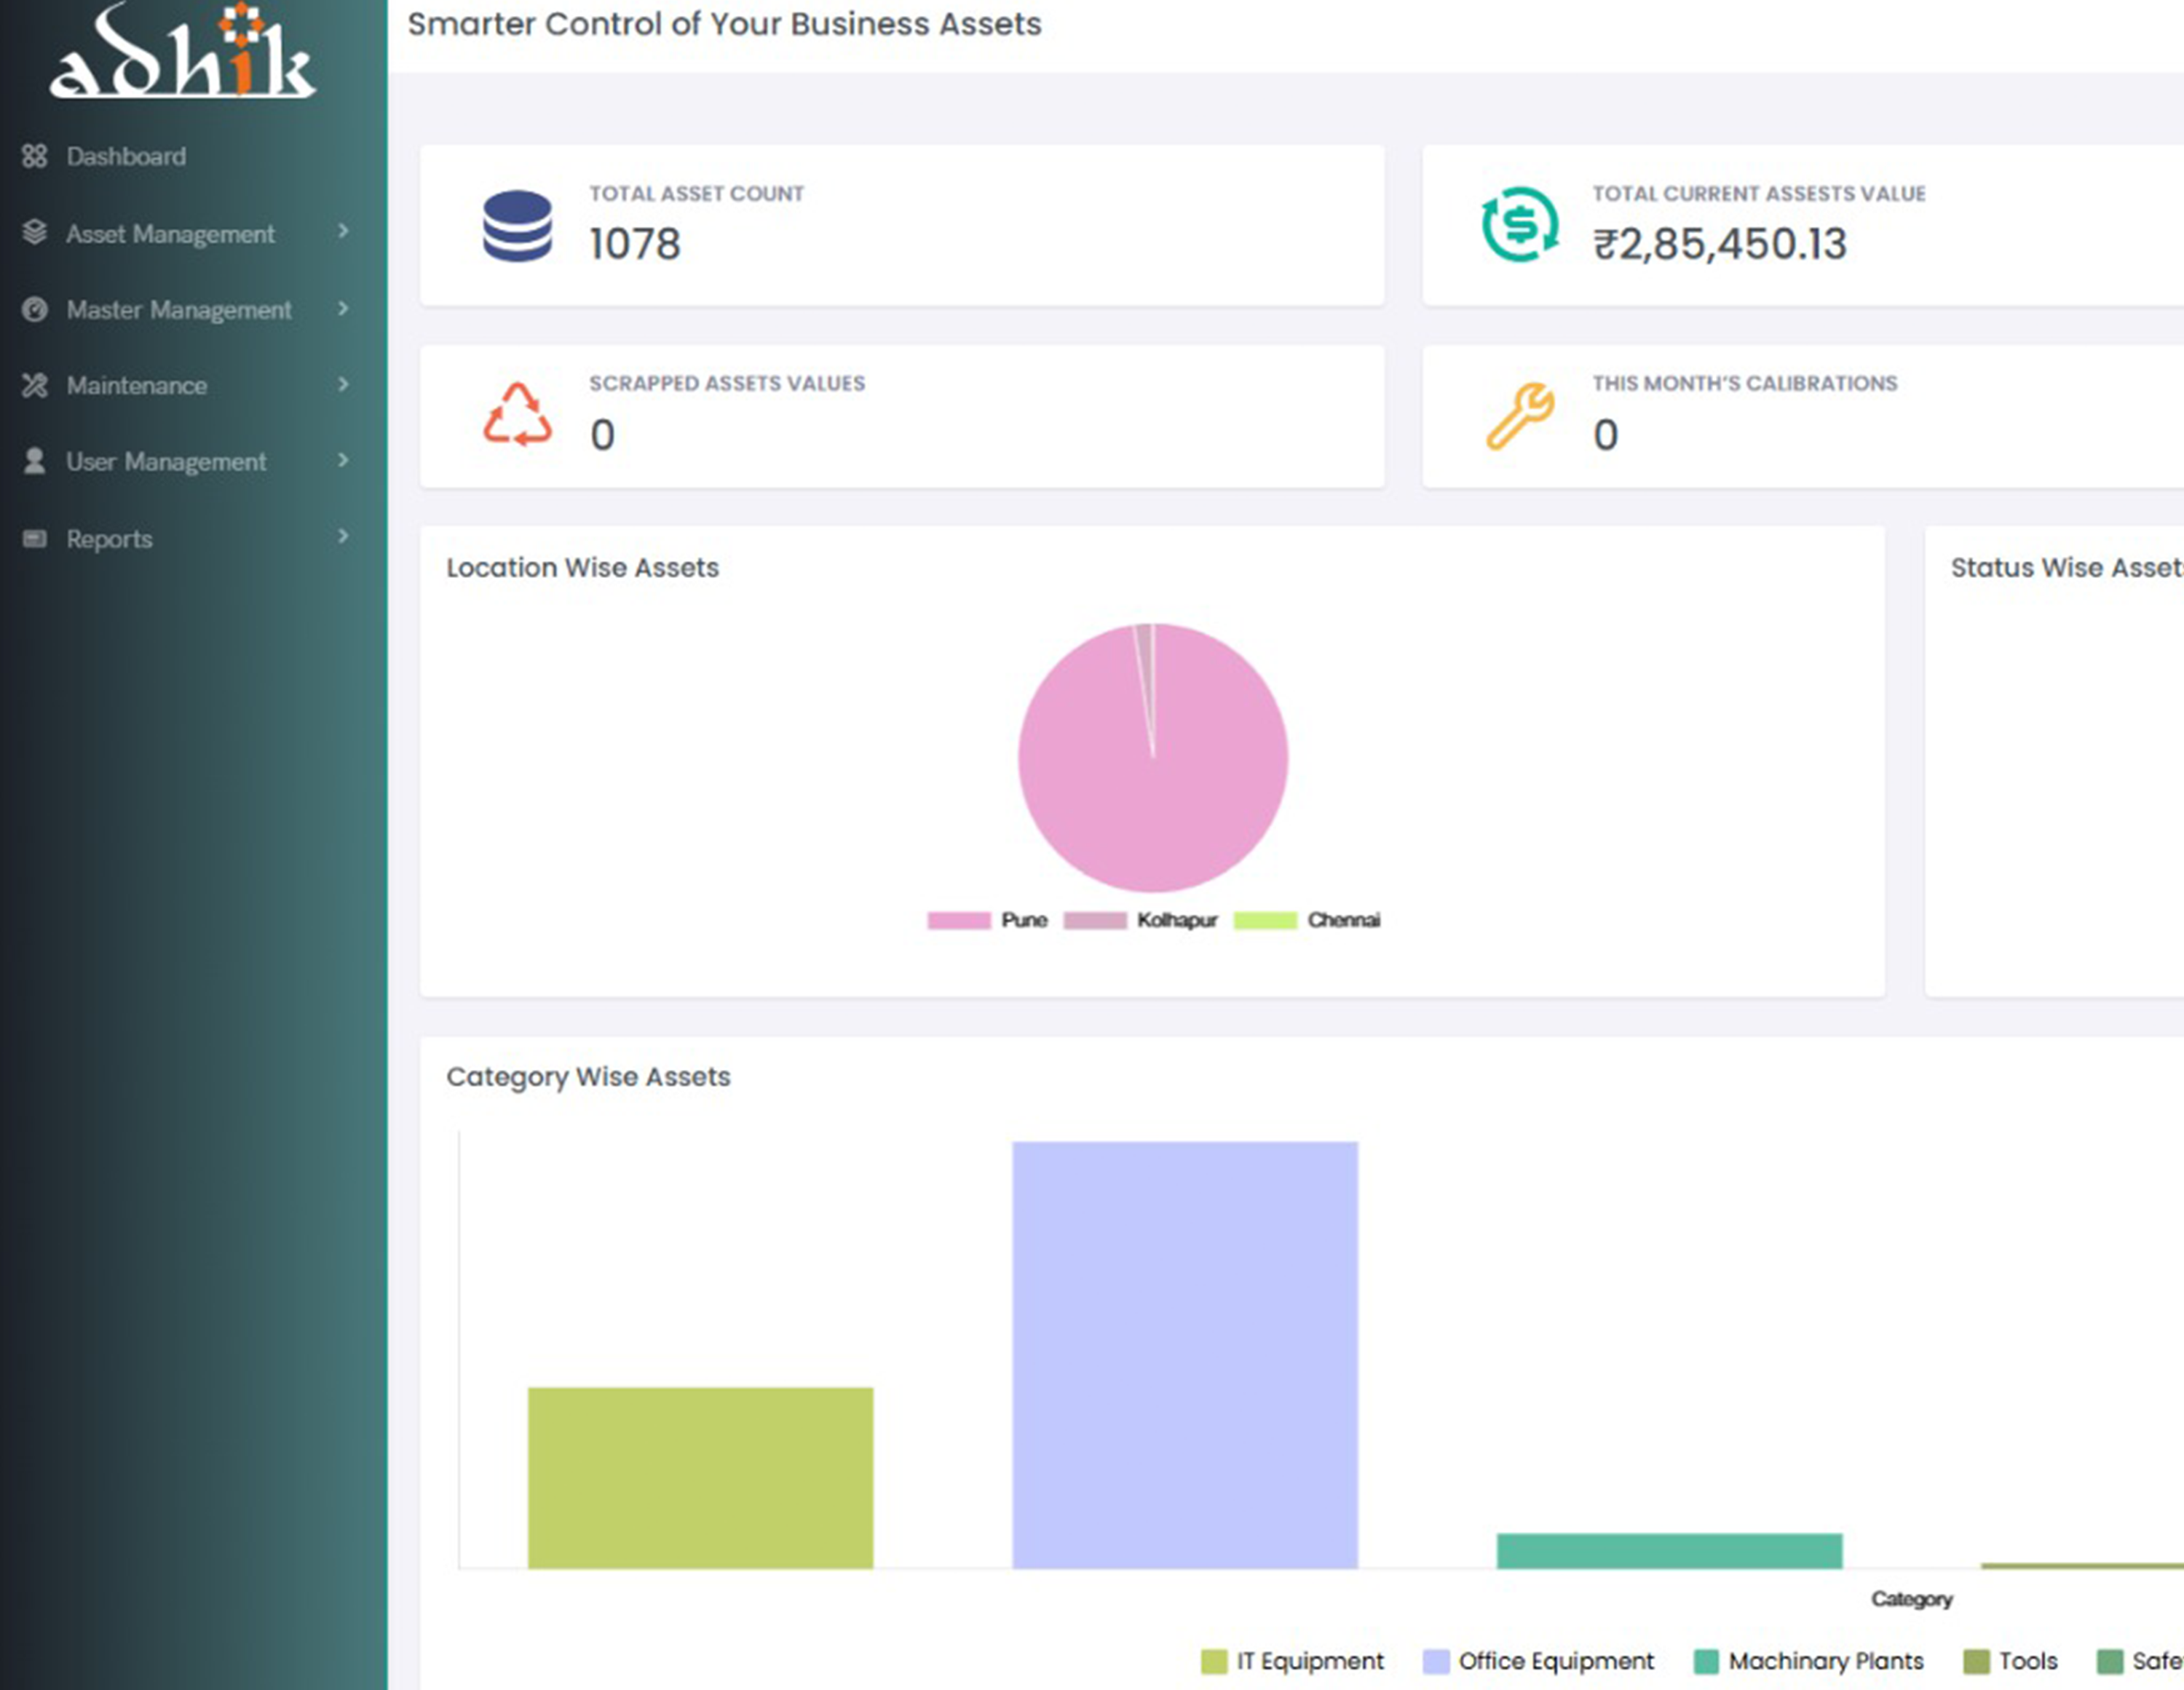Open the User Management menu item
This screenshot has width=2184, height=1690.
(x=166, y=461)
